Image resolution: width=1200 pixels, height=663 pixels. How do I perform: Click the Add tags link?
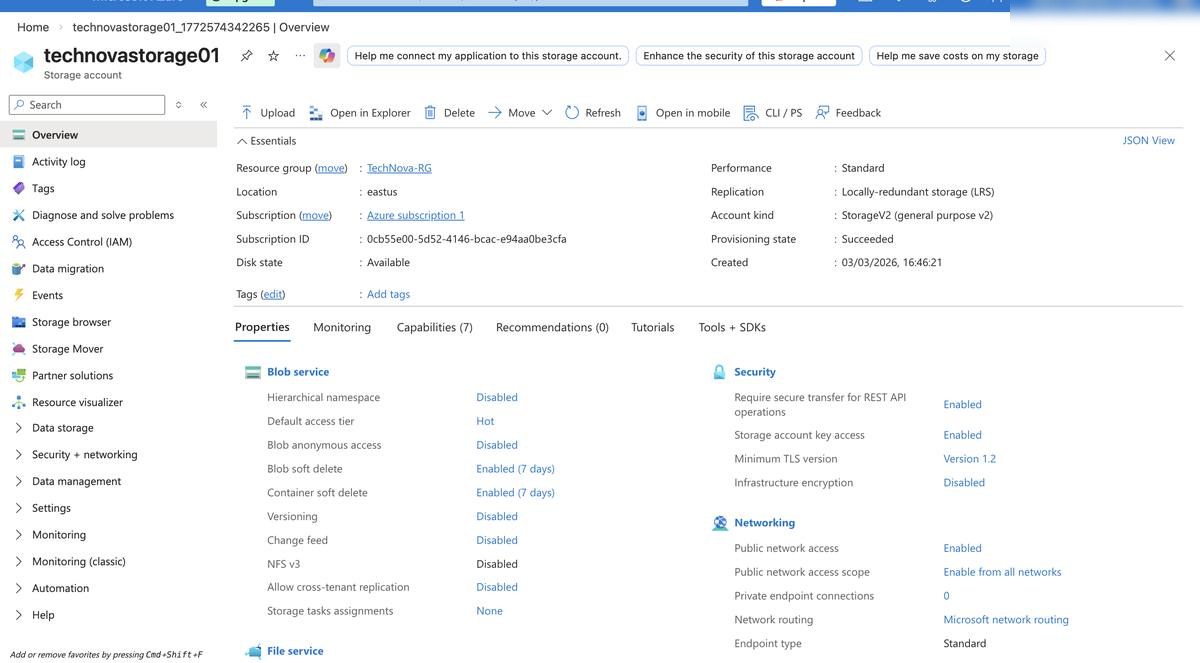pos(388,294)
